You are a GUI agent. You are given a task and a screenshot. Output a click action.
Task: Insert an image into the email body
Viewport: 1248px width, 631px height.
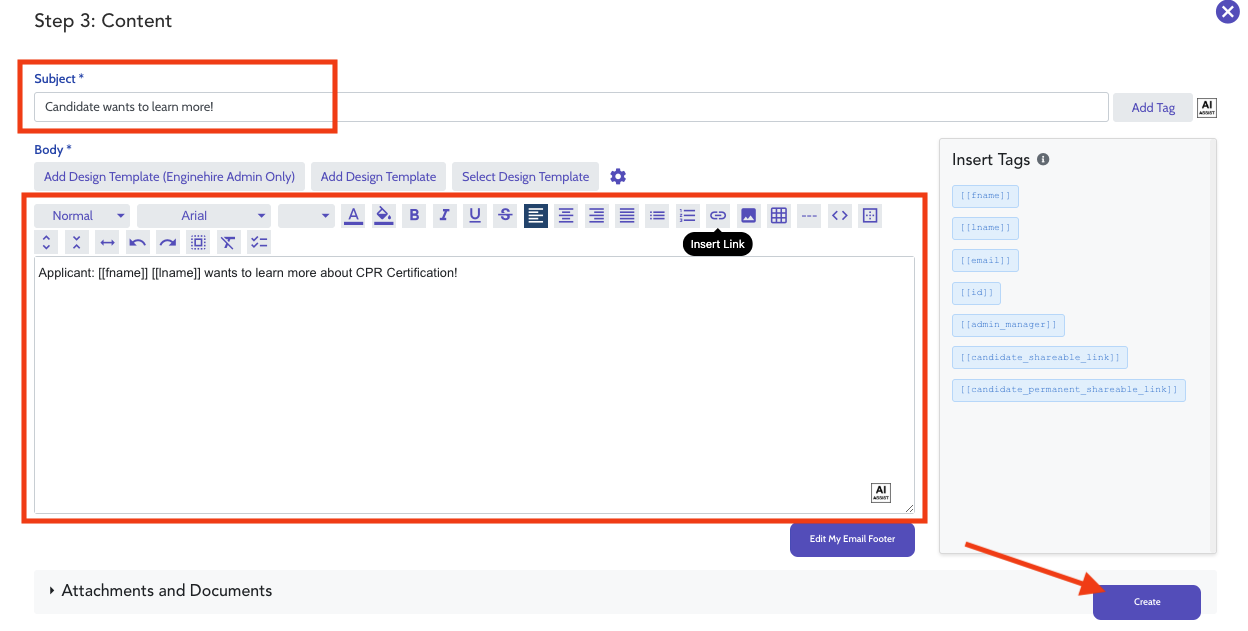pyautogui.click(x=748, y=215)
